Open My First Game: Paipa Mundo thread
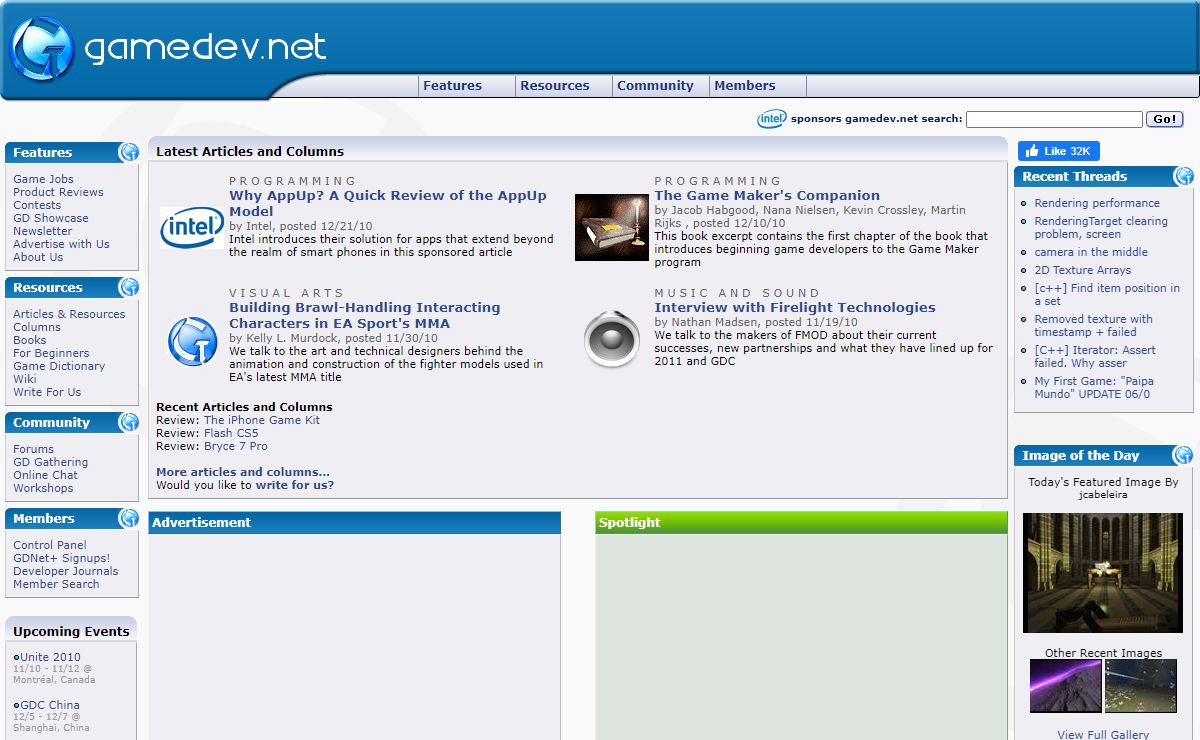The width and height of the screenshot is (1200, 740). tap(1095, 387)
